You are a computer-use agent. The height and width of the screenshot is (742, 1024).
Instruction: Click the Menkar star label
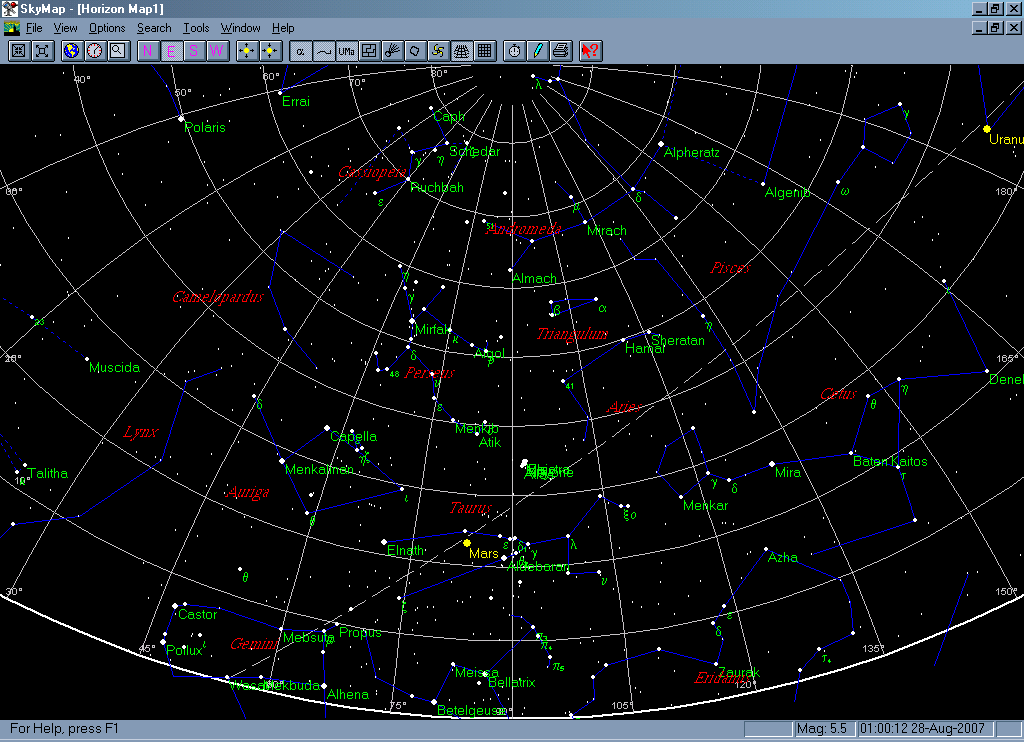[x=705, y=506]
